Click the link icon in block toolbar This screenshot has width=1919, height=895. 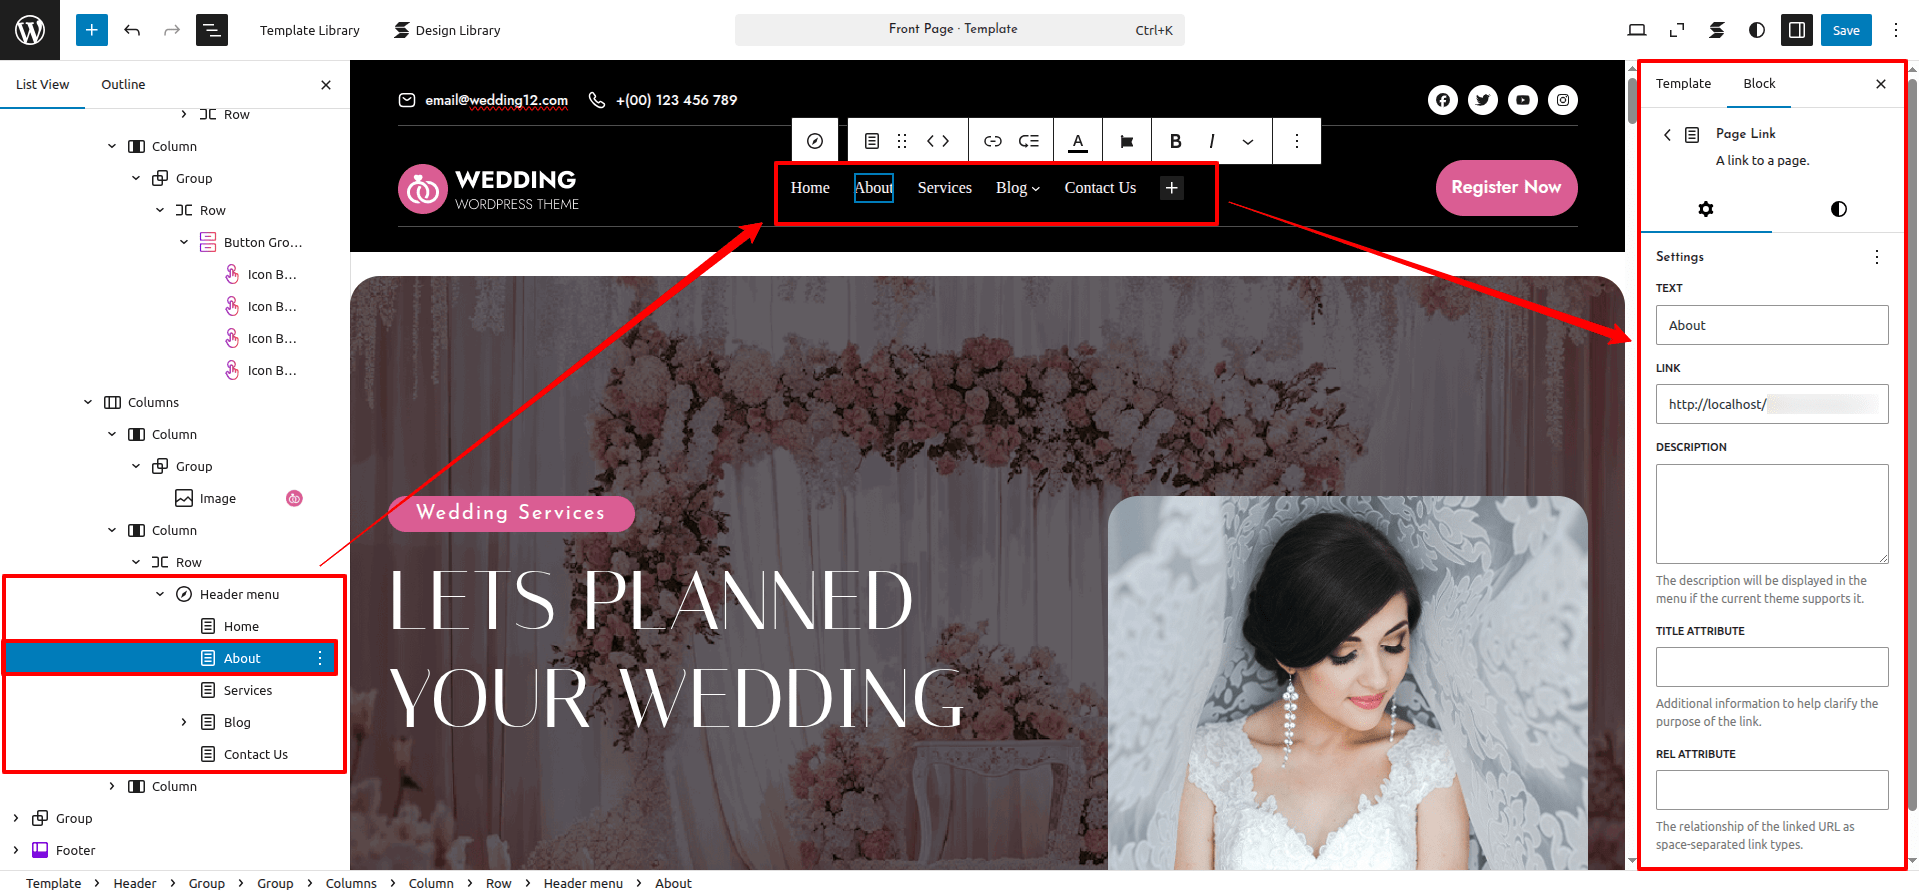(x=992, y=141)
